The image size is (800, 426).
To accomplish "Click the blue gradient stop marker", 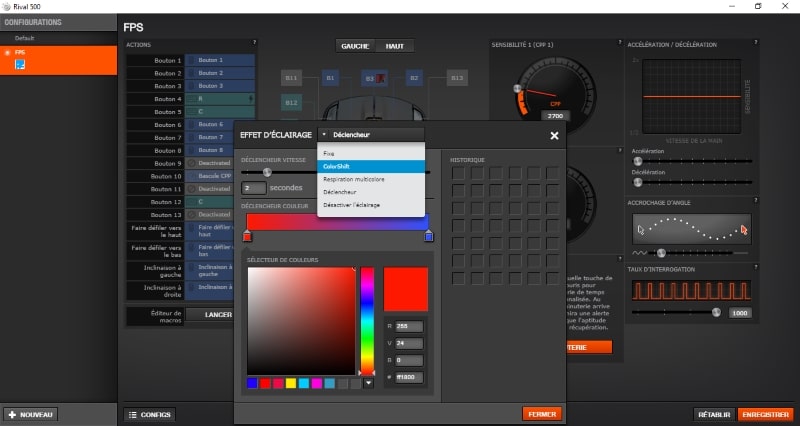I will 428,236.
